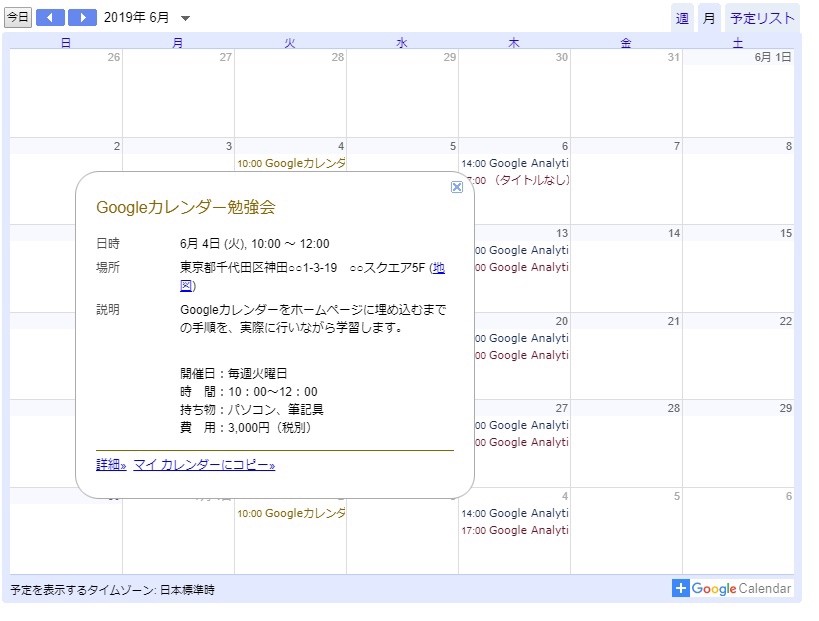Click the 6月 4日 (火), 10:00 ～ 12:00 text
The image size is (819, 621).
255,243
